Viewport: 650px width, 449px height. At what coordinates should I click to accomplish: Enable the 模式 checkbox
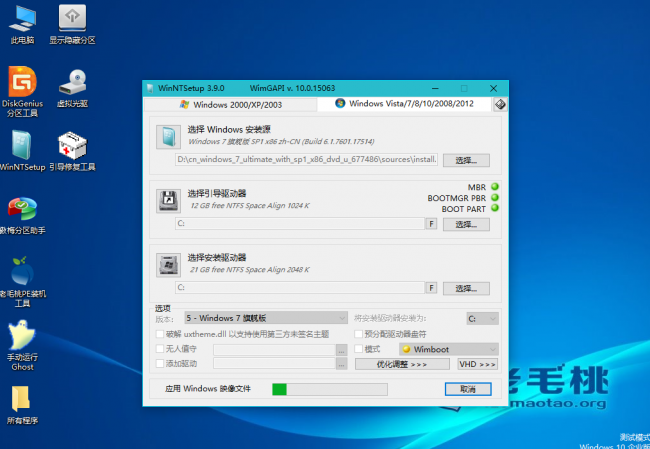coord(359,349)
